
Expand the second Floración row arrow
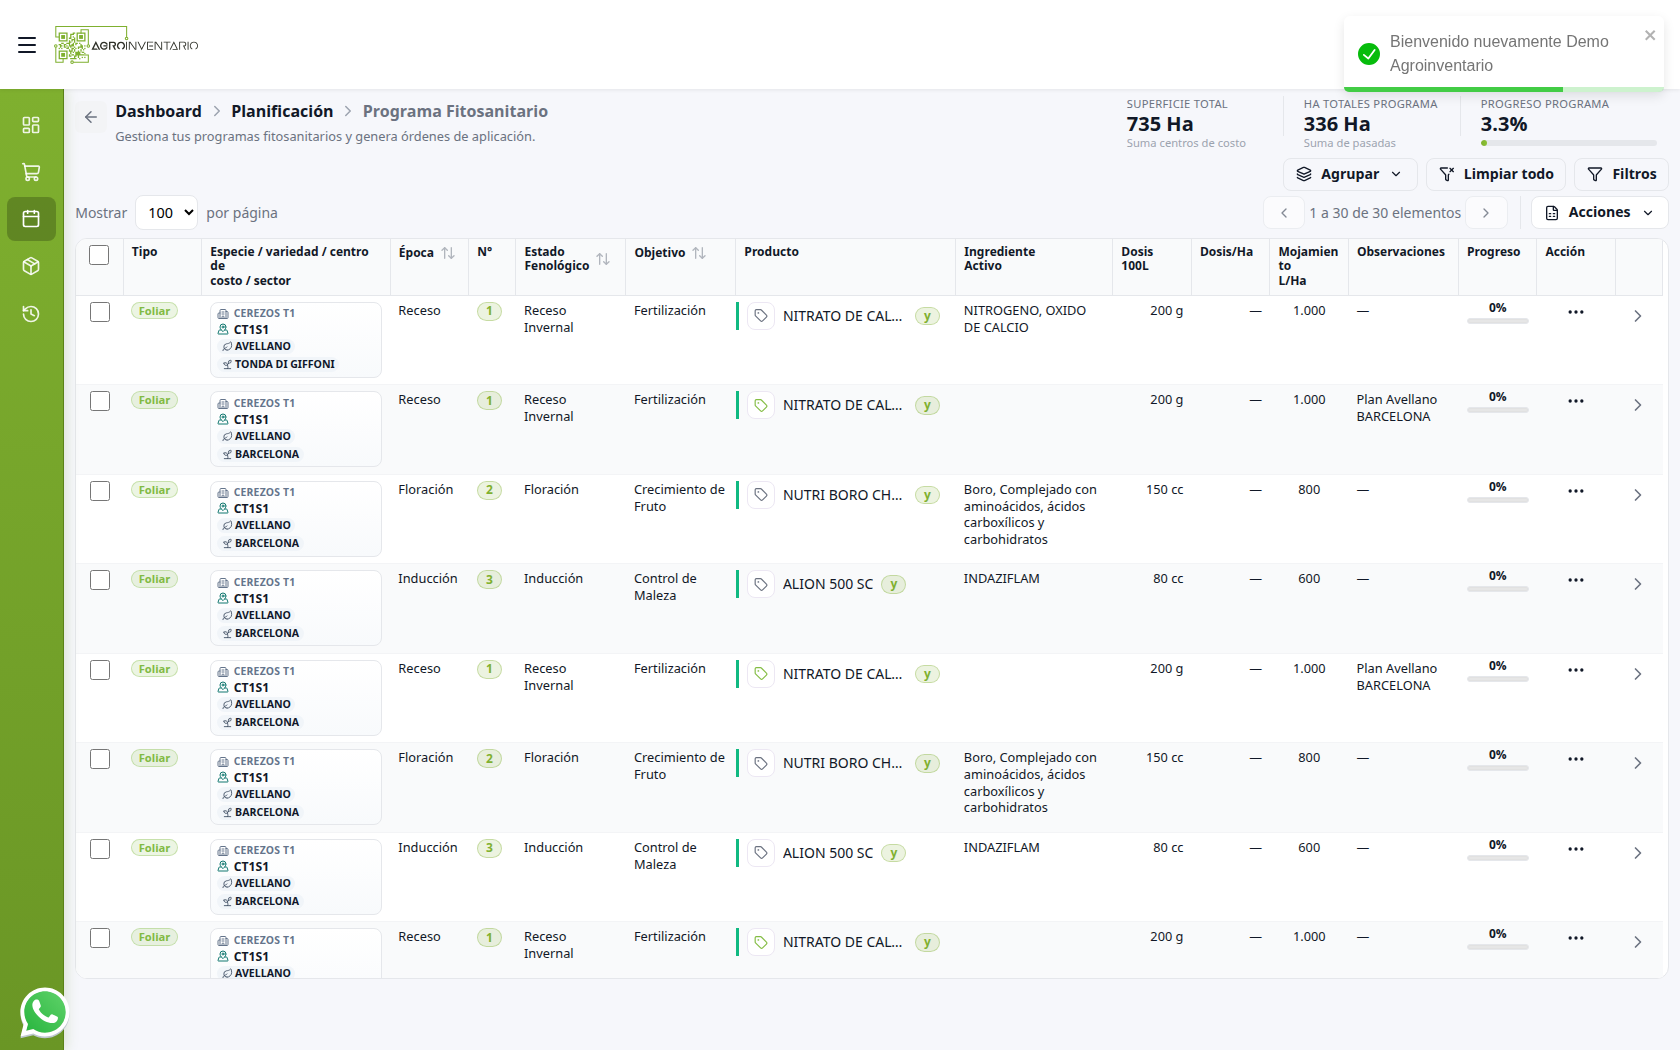1638,763
